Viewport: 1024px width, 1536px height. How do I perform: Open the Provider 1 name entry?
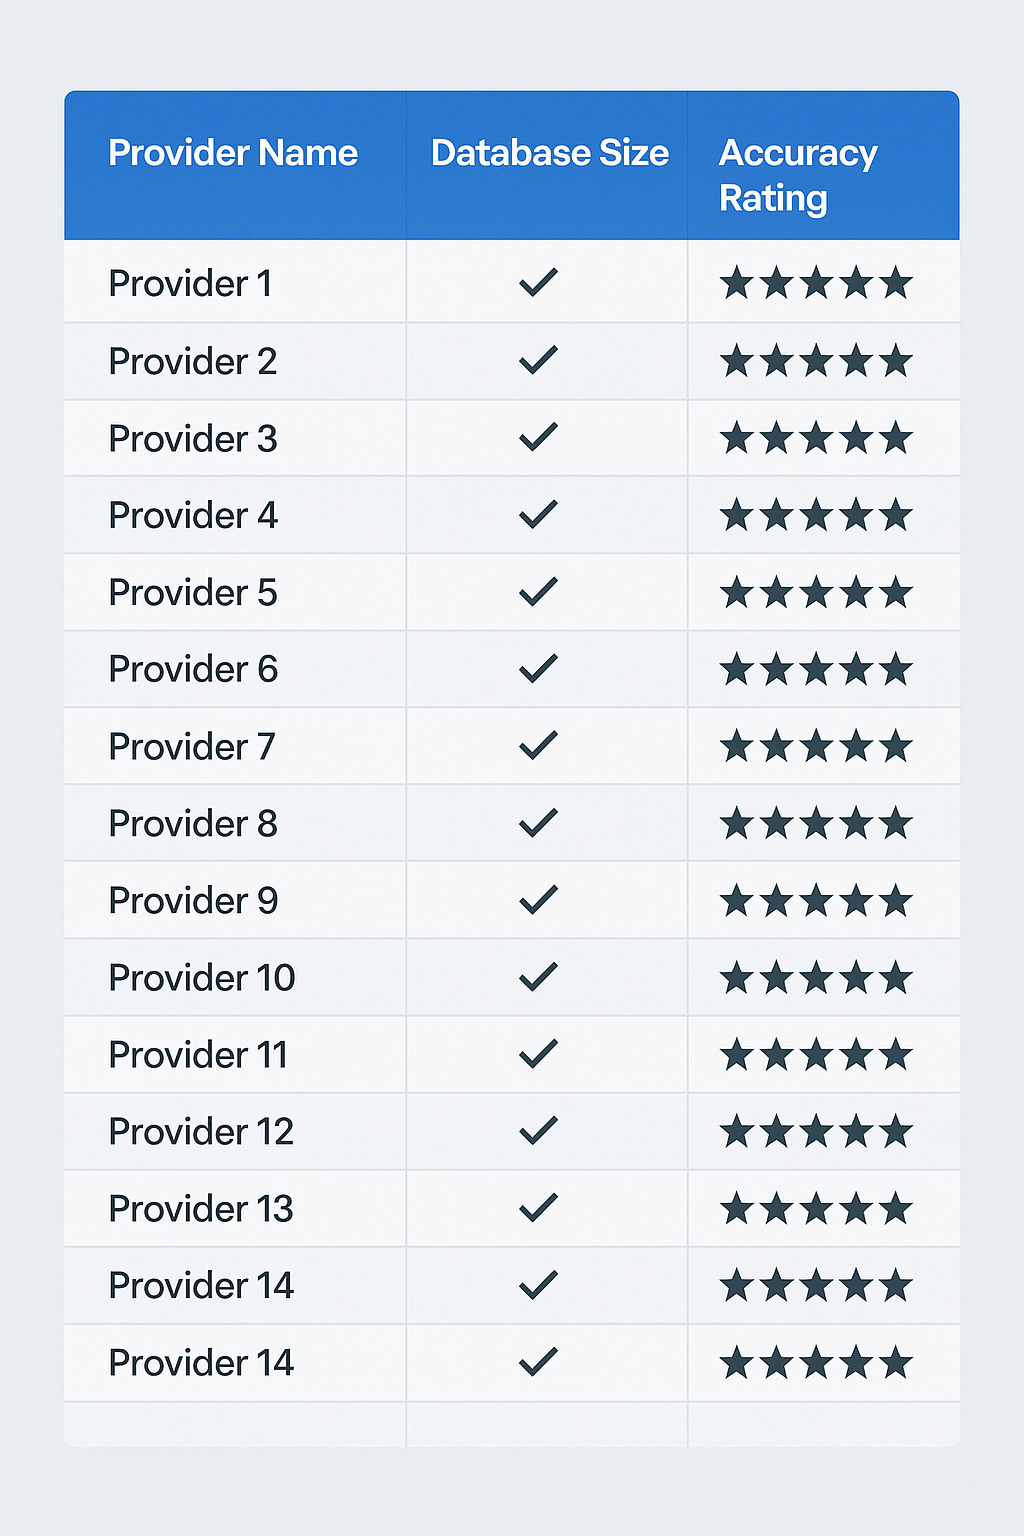tap(190, 284)
